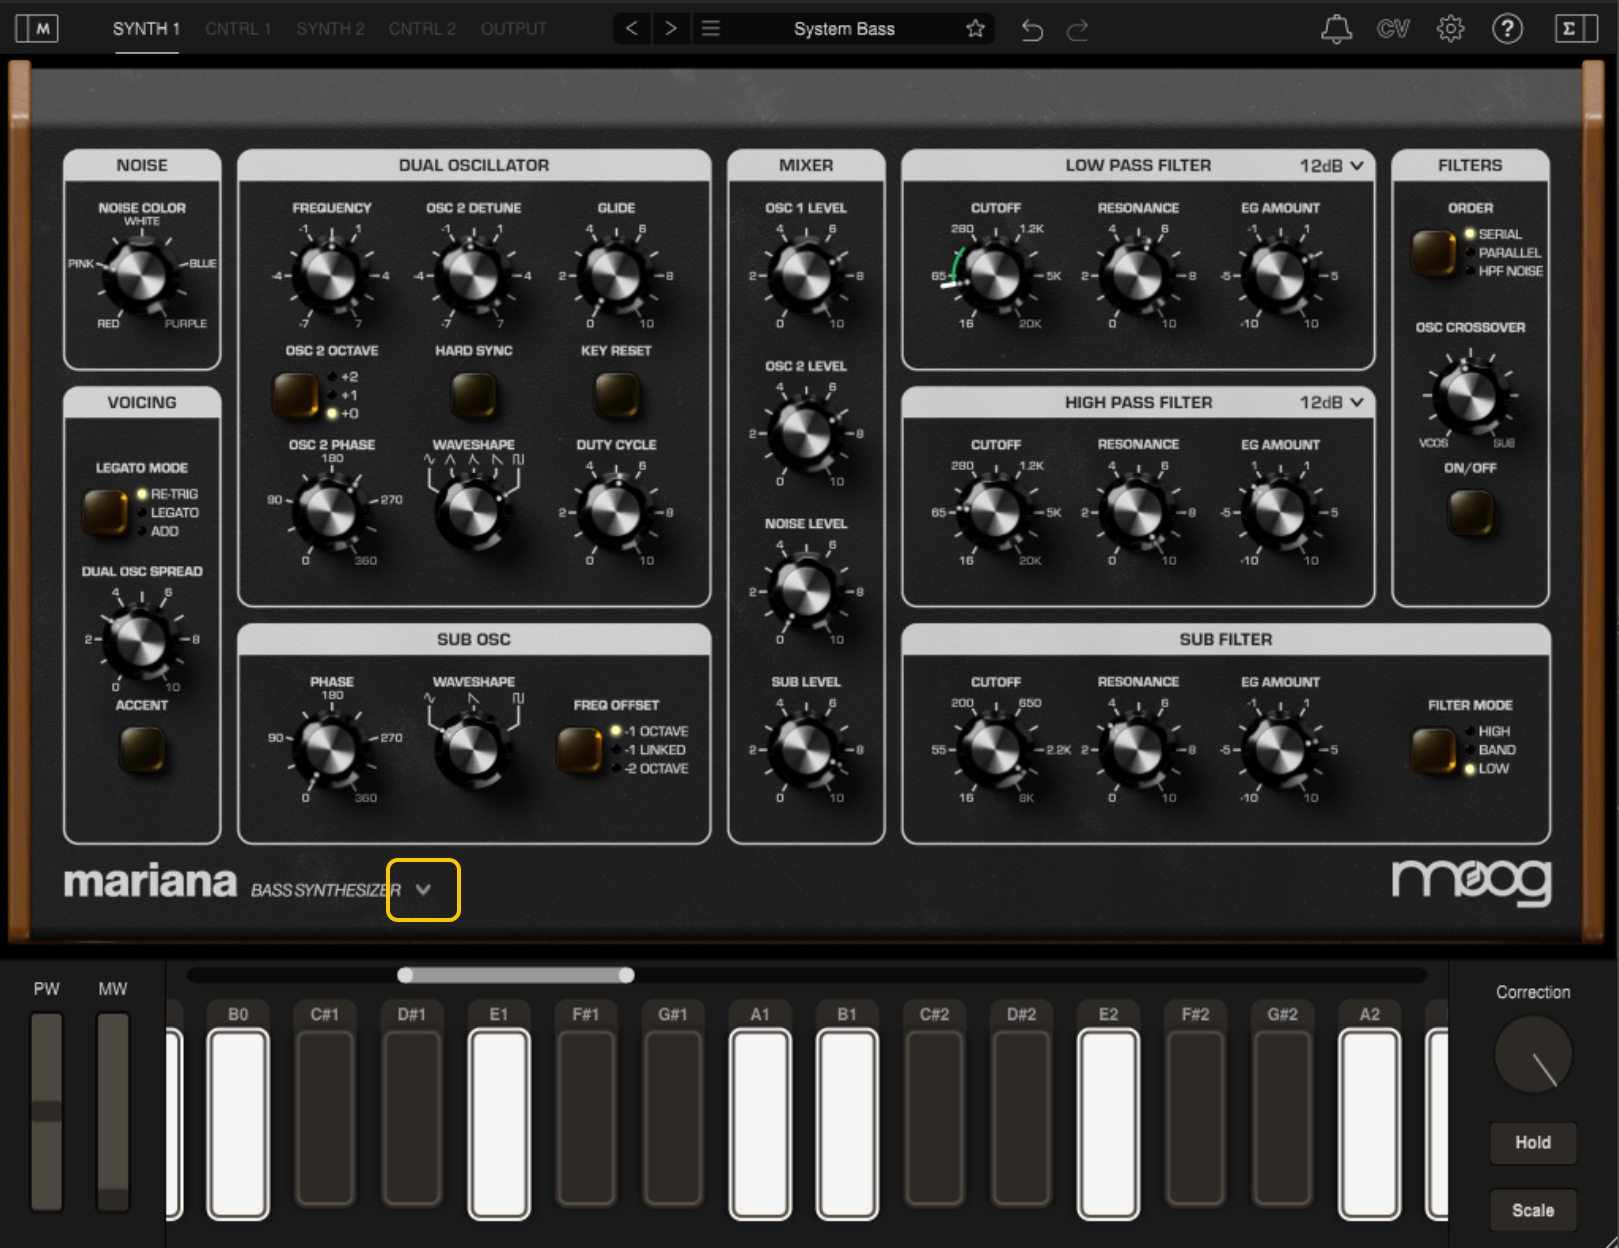The height and width of the screenshot is (1248, 1619).
Task: Click the Low Pass Filter Cutoff knob
Action: (x=994, y=275)
